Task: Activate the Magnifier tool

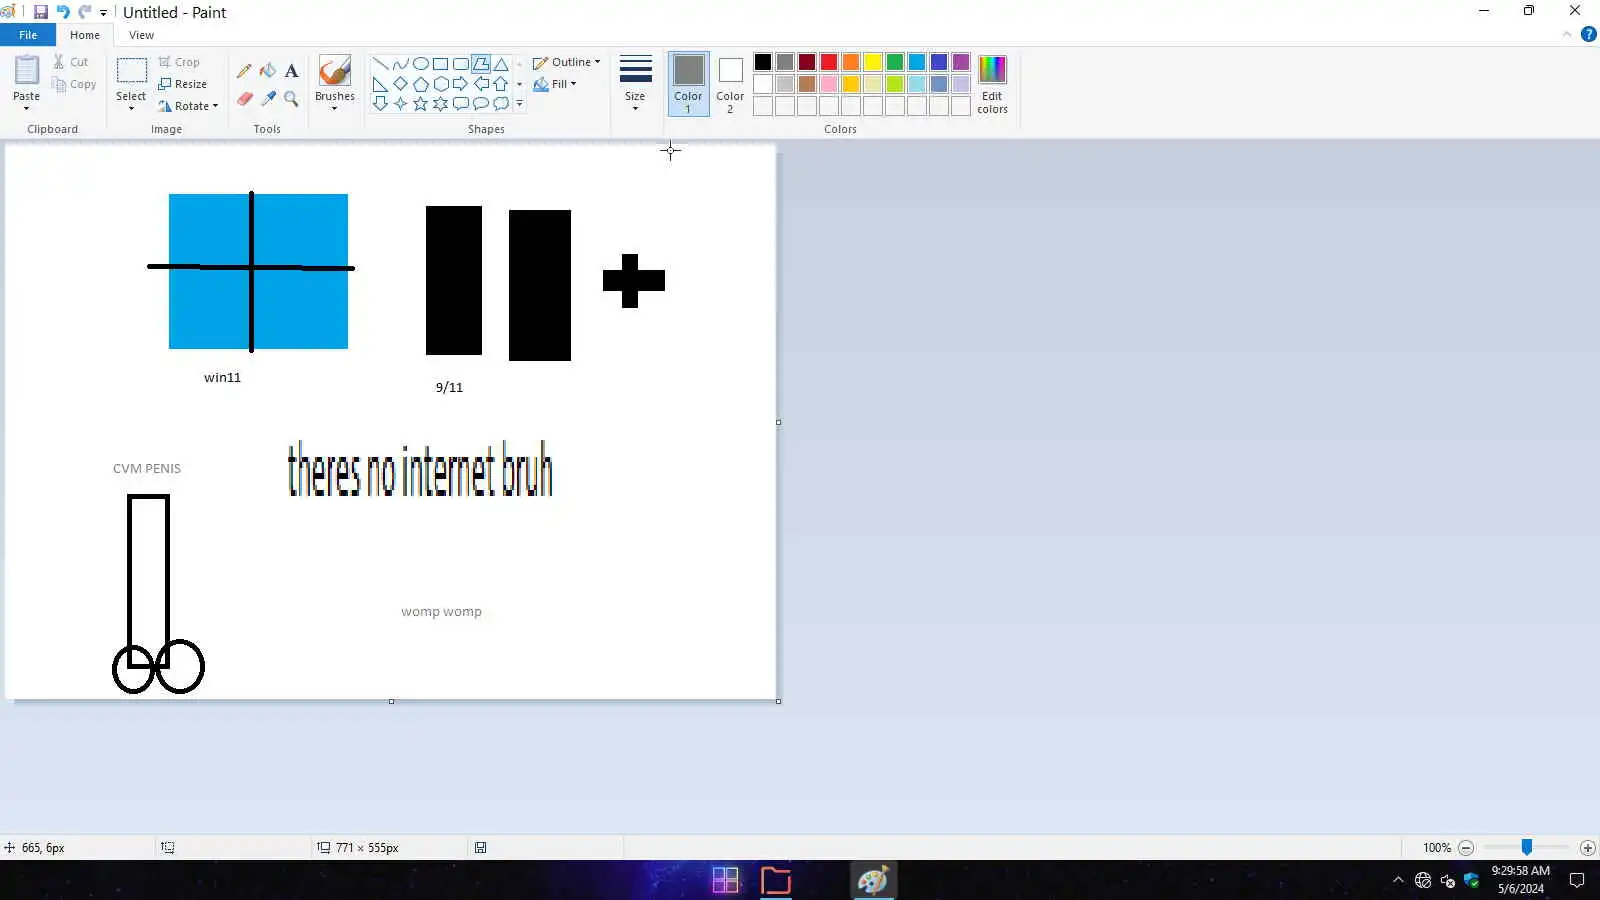Action: tap(291, 98)
